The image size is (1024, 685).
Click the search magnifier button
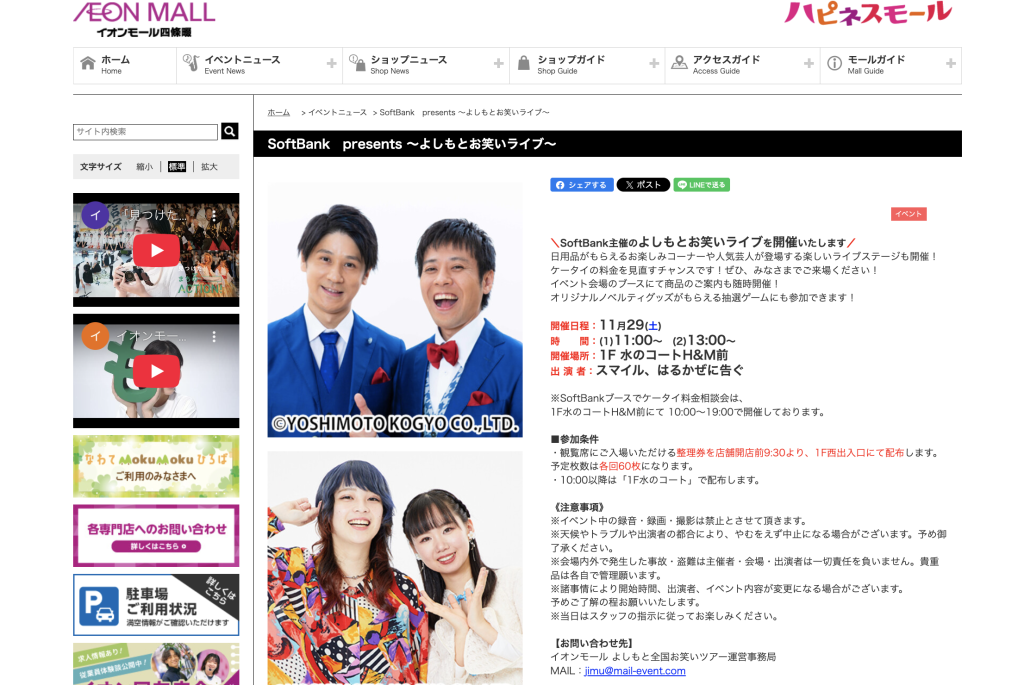point(230,132)
